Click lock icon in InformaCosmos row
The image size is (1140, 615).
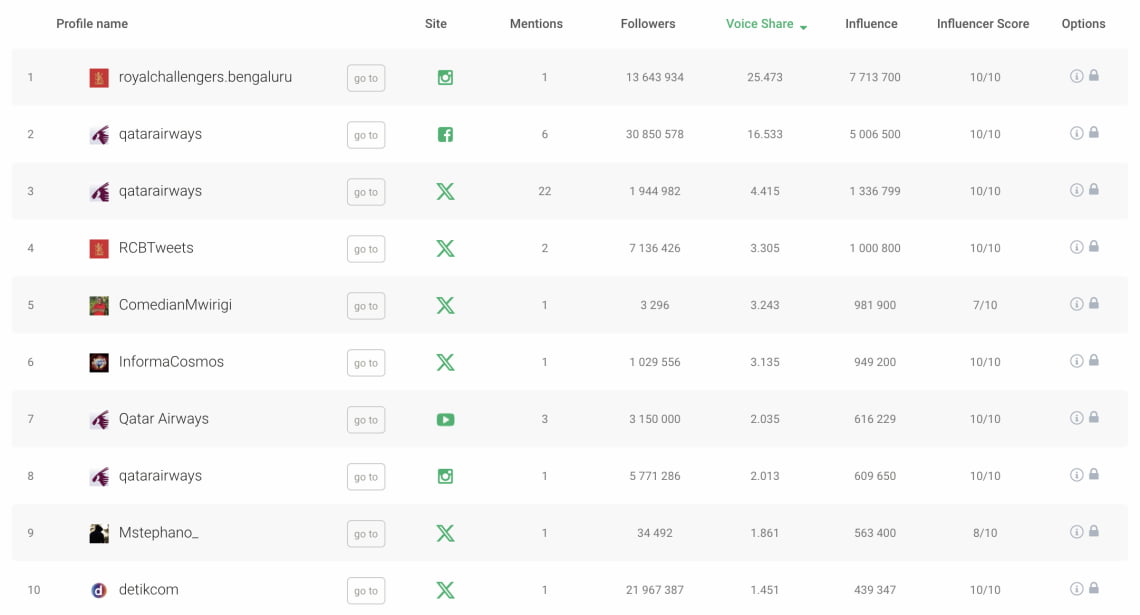tap(1093, 361)
